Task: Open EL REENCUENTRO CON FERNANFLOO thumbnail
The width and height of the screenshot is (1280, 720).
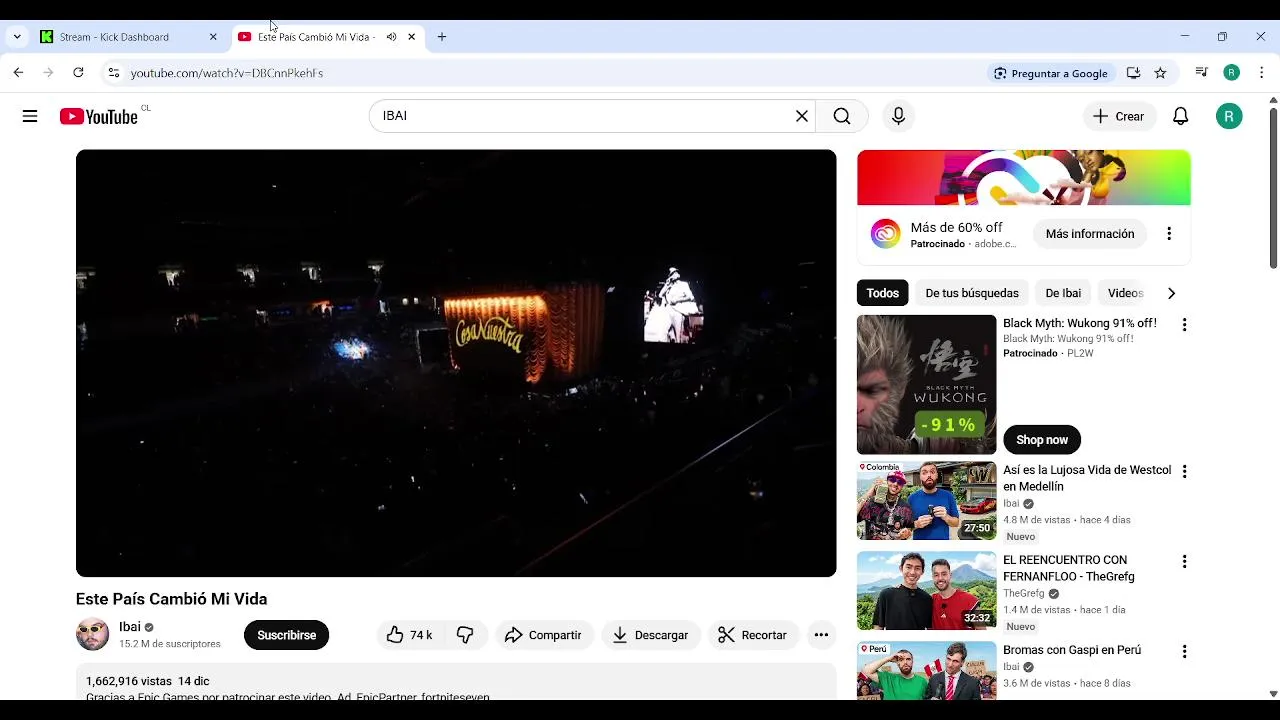Action: tap(927, 591)
